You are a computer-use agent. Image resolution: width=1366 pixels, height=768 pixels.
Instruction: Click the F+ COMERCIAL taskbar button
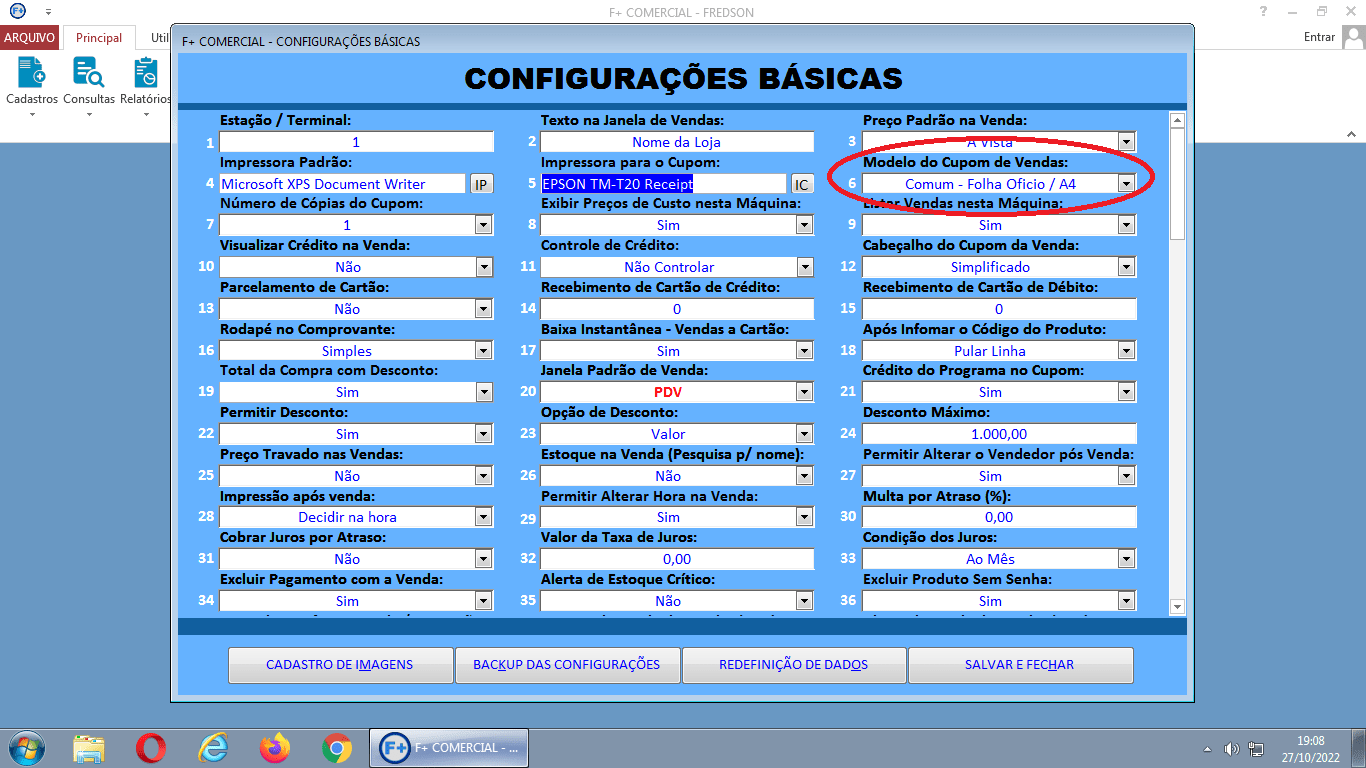(x=449, y=747)
